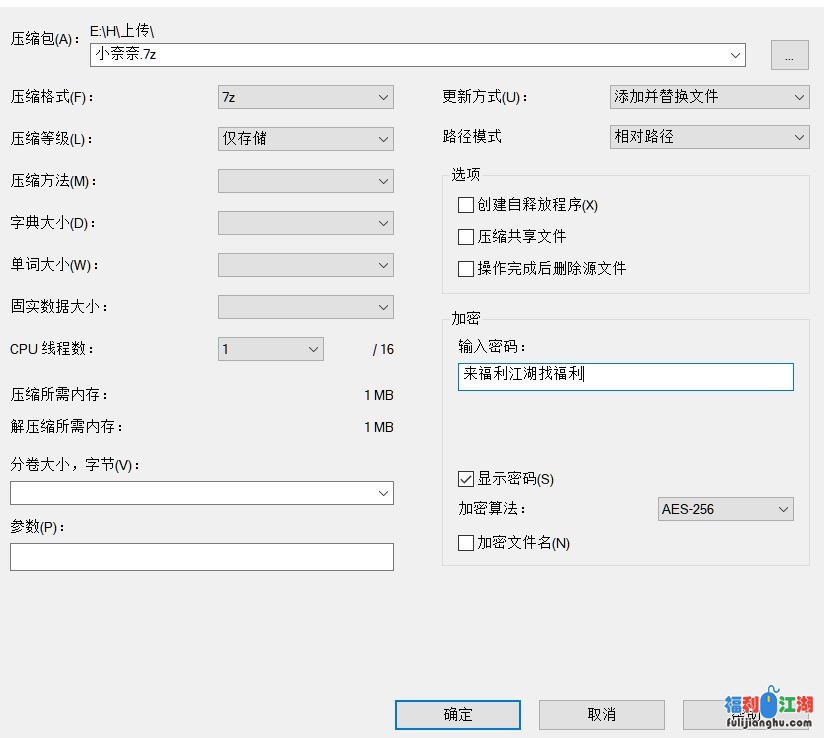Open the 分卷大小 volume size combo box
Image resolution: width=824 pixels, height=738 pixels.
tap(201, 493)
